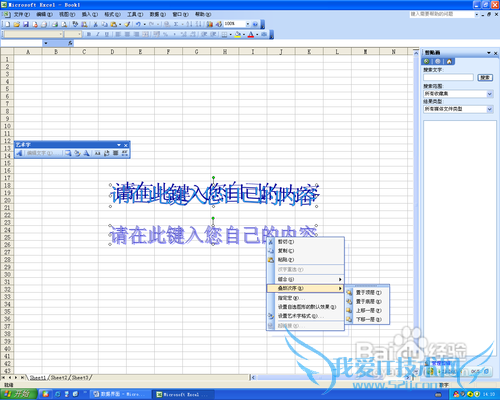Image resolution: width=500 pixels, height=400 pixels.
Task: Toggle Merge and Center button
Action: click(145, 34)
